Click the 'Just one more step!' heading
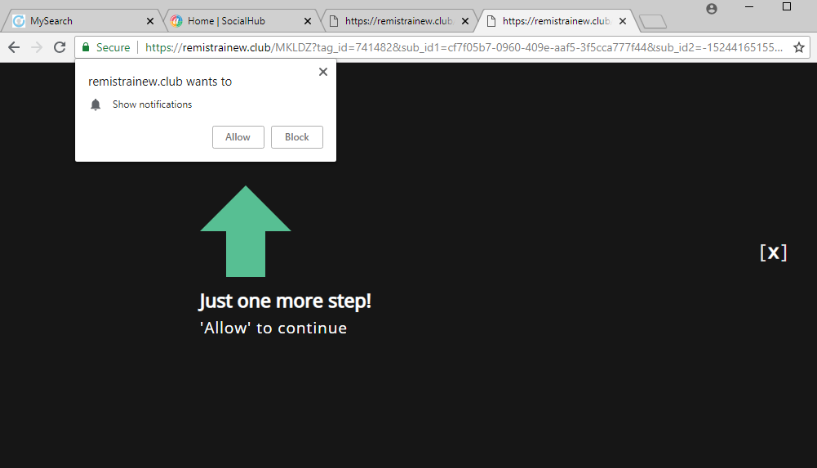Image resolution: width=817 pixels, height=468 pixels. click(x=285, y=301)
